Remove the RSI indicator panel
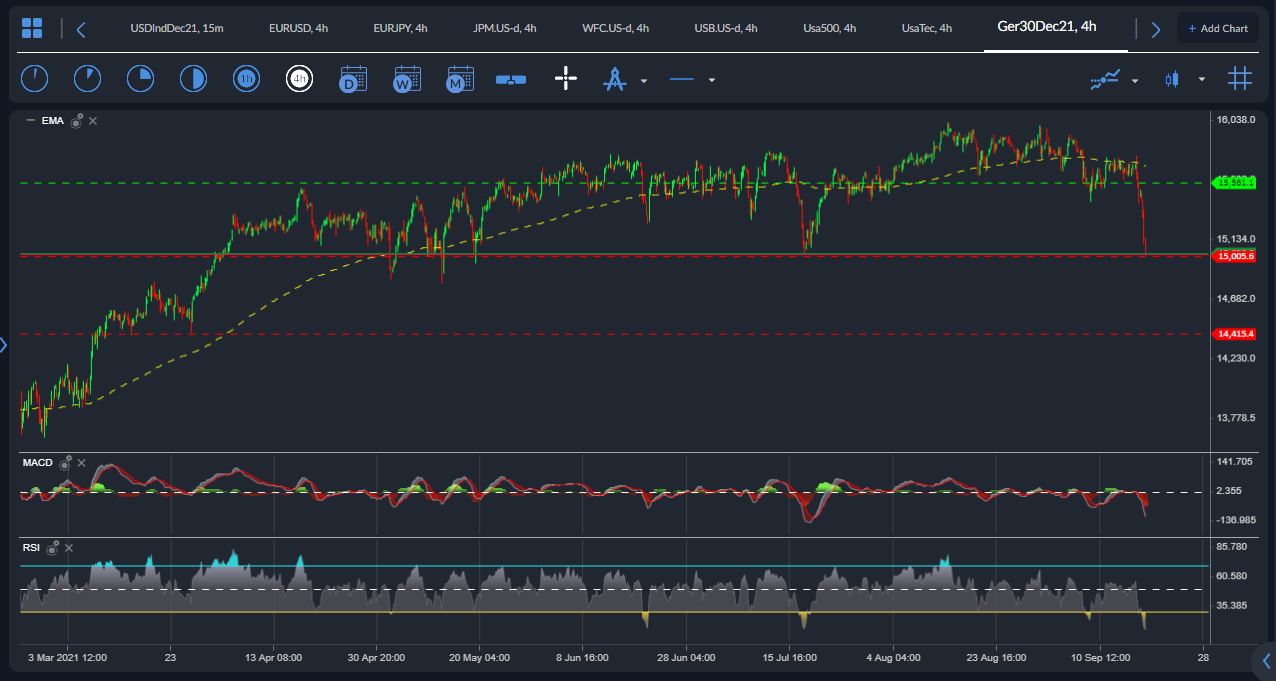Image resolution: width=1276 pixels, height=681 pixels. click(x=69, y=547)
